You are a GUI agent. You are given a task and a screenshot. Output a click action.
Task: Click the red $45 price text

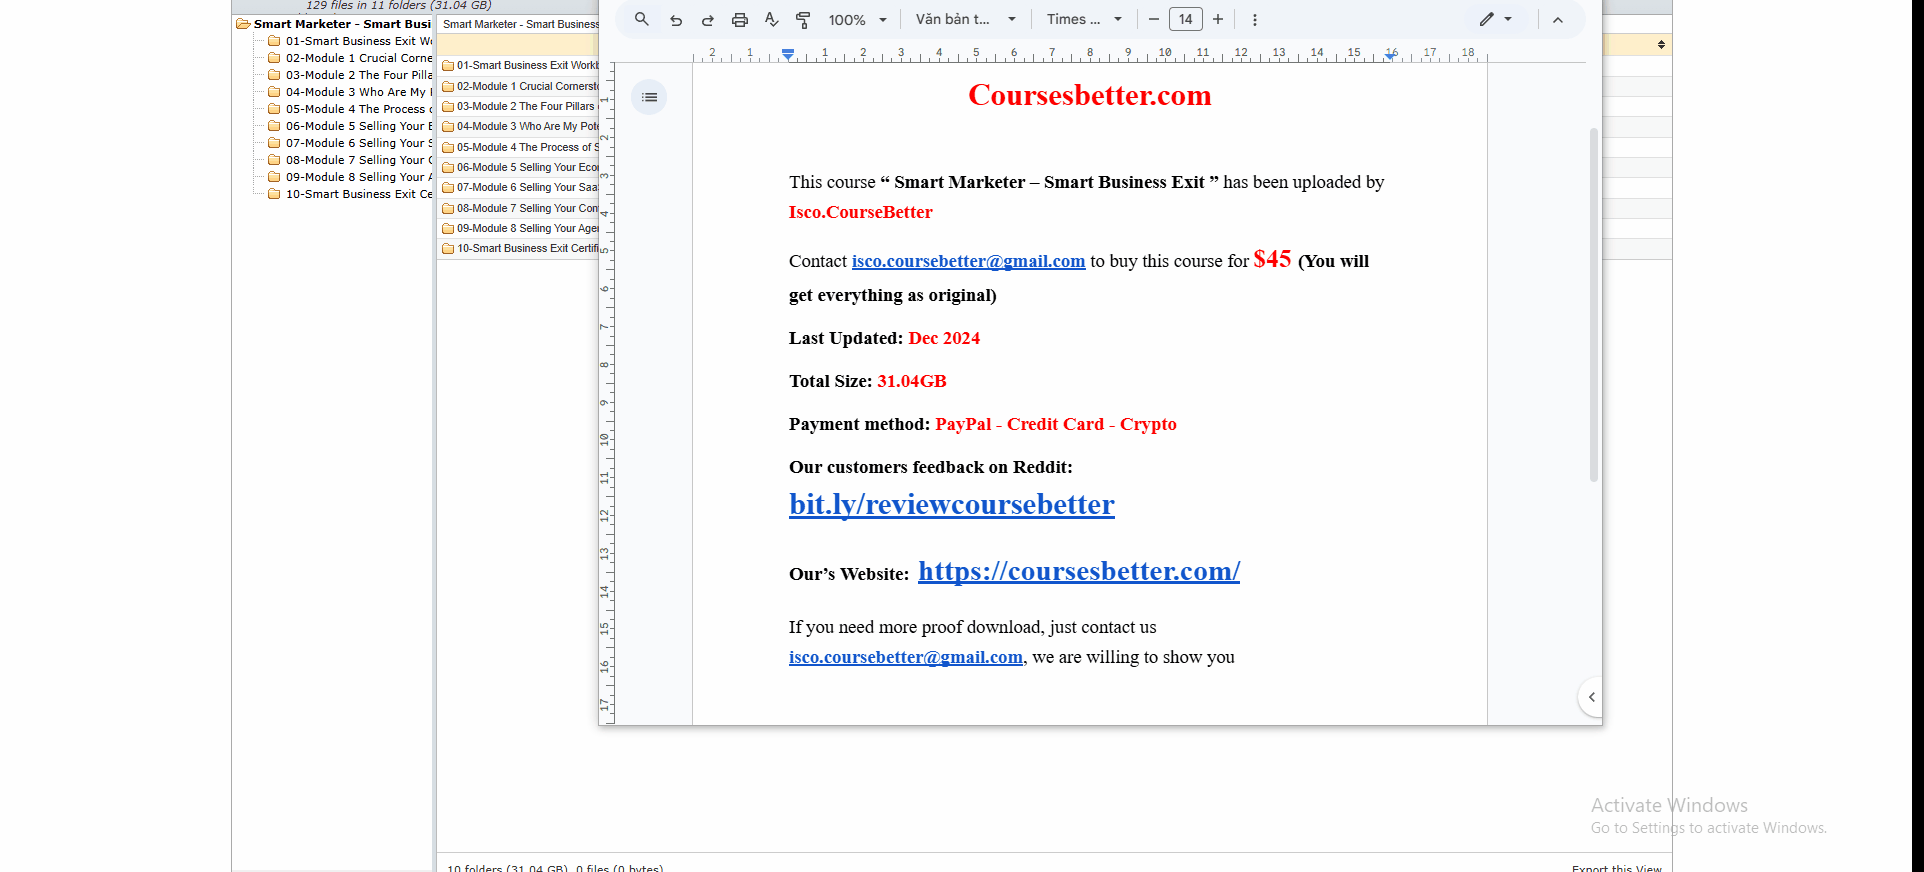1272,259
